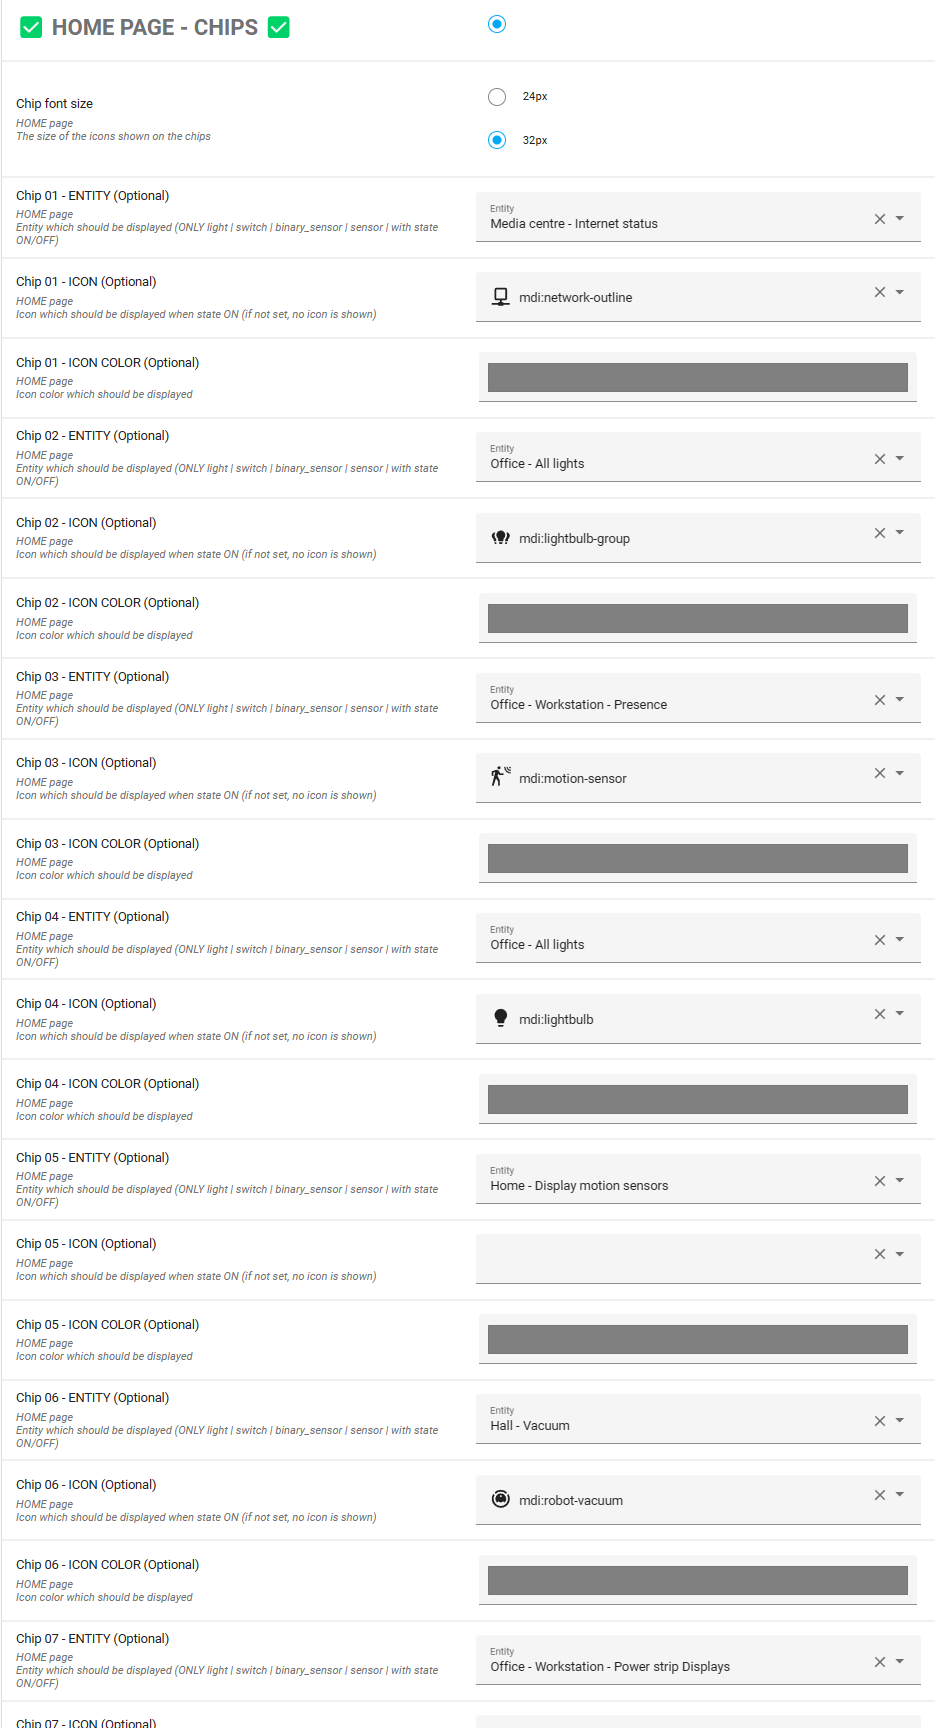Image resolution: width=935 pixels, height=1728 pixels.
Task: Change the Chip 06 icon color
Action: pyautogui.click(x=697, y=1580)
